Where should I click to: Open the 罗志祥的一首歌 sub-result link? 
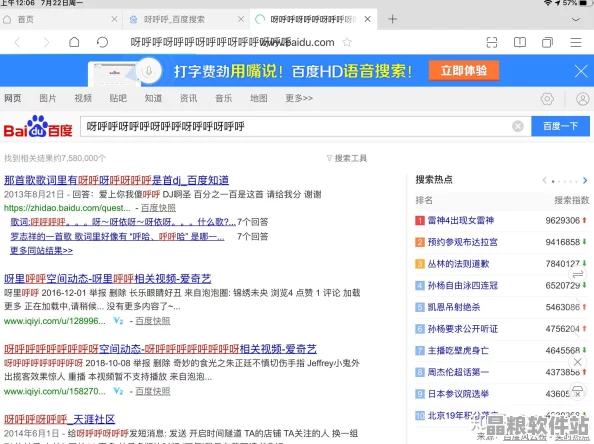click(117, 236)
